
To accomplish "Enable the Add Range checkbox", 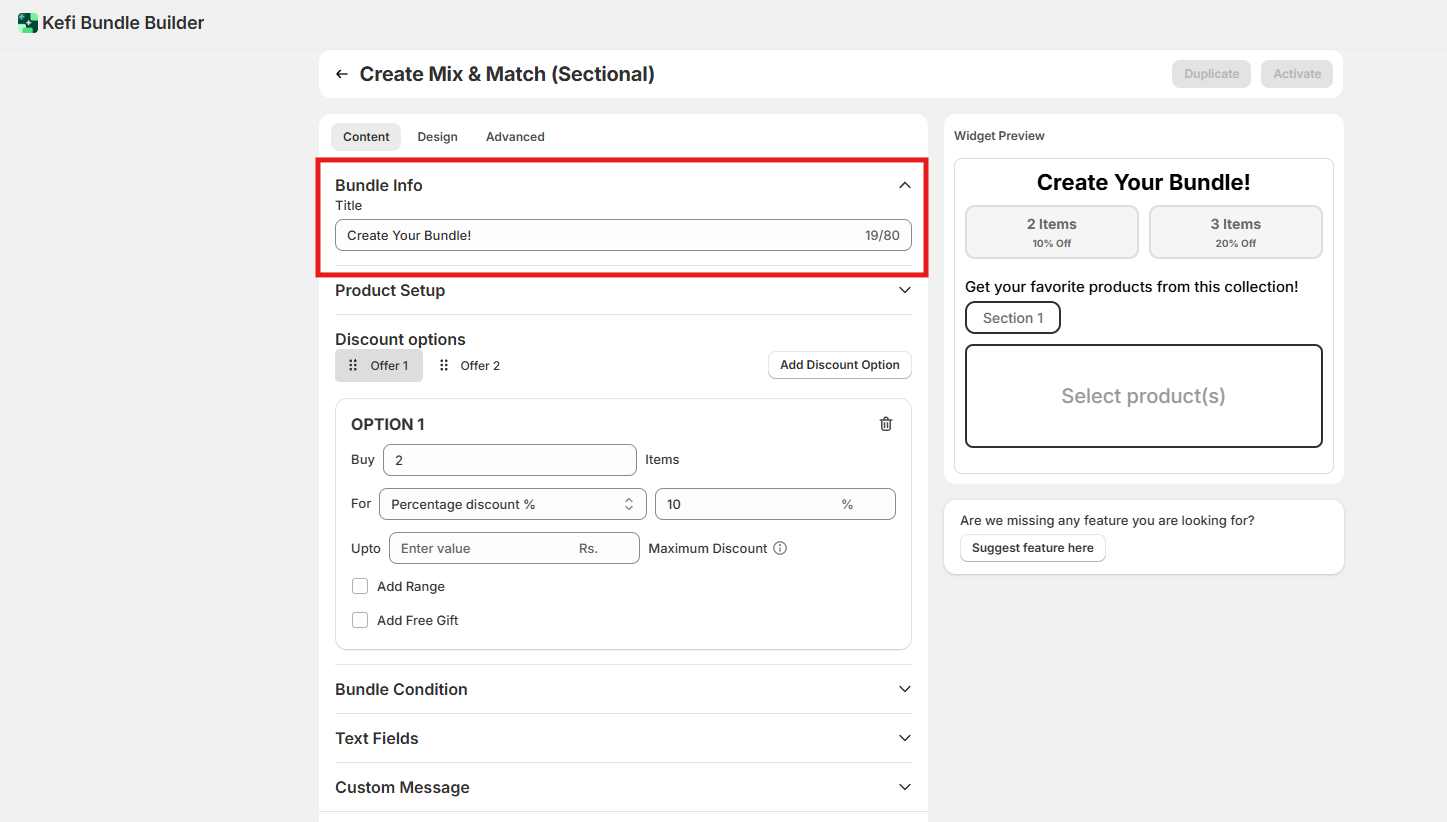I will point(360,586).
